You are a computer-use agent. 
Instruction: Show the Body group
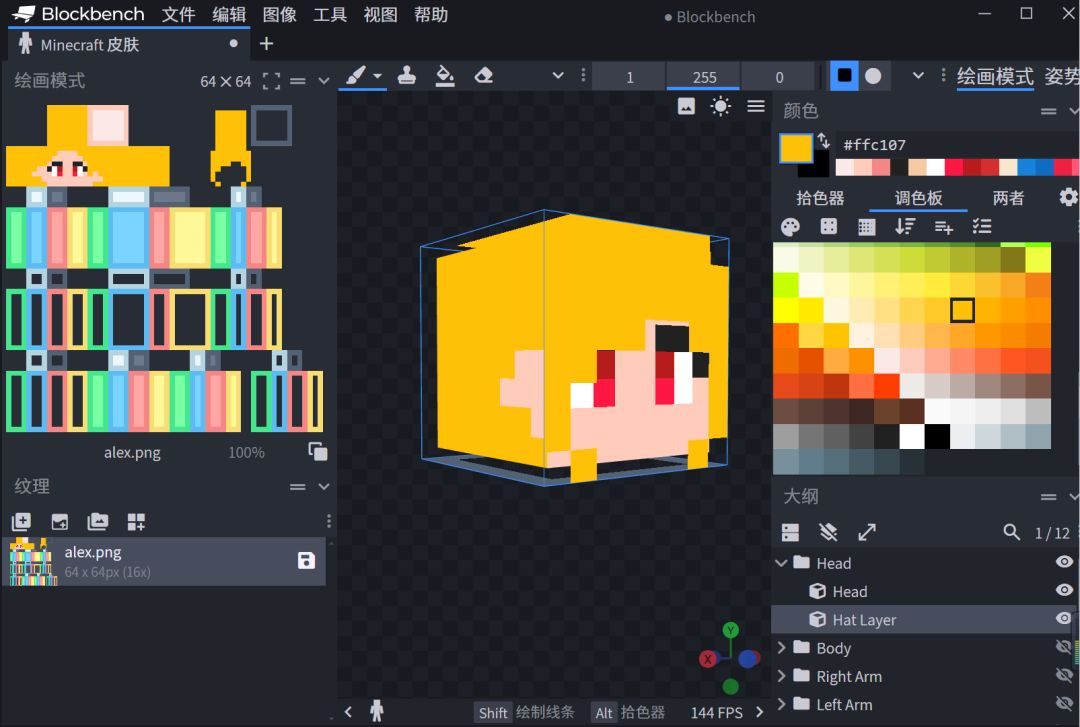coord(1063,647)
